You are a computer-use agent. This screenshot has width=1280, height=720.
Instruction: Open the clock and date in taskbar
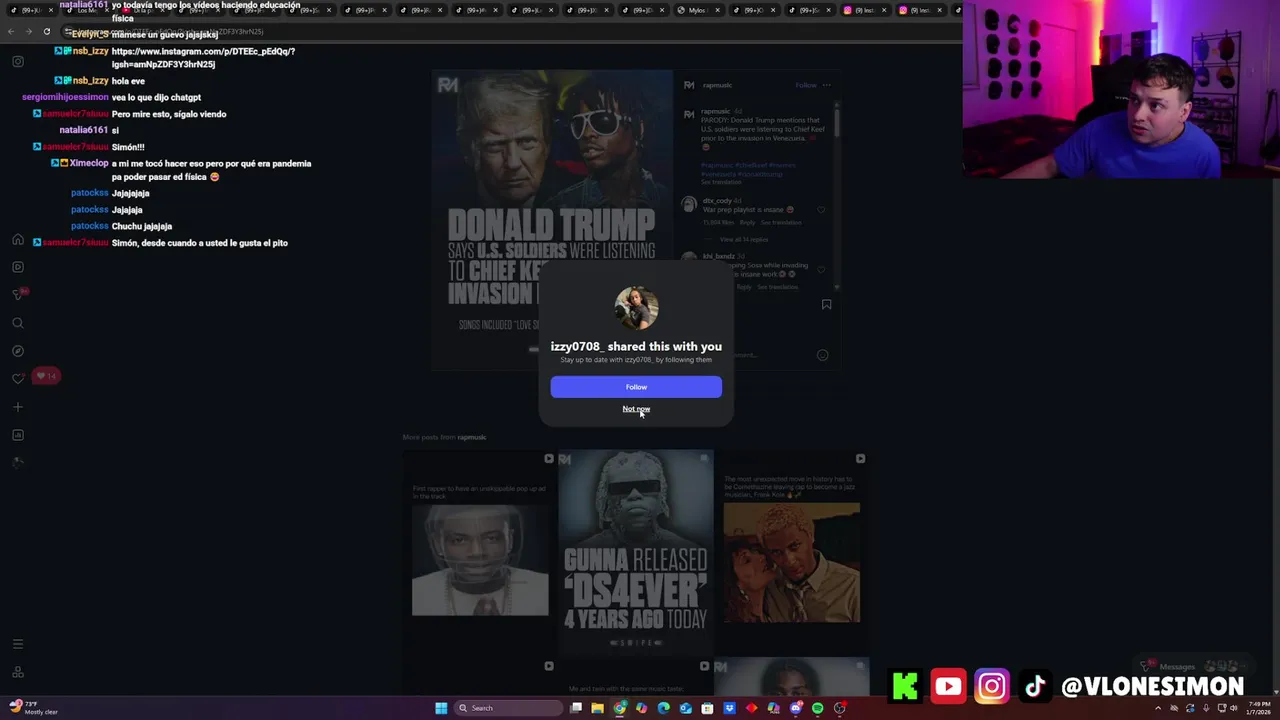point(1257,708)
